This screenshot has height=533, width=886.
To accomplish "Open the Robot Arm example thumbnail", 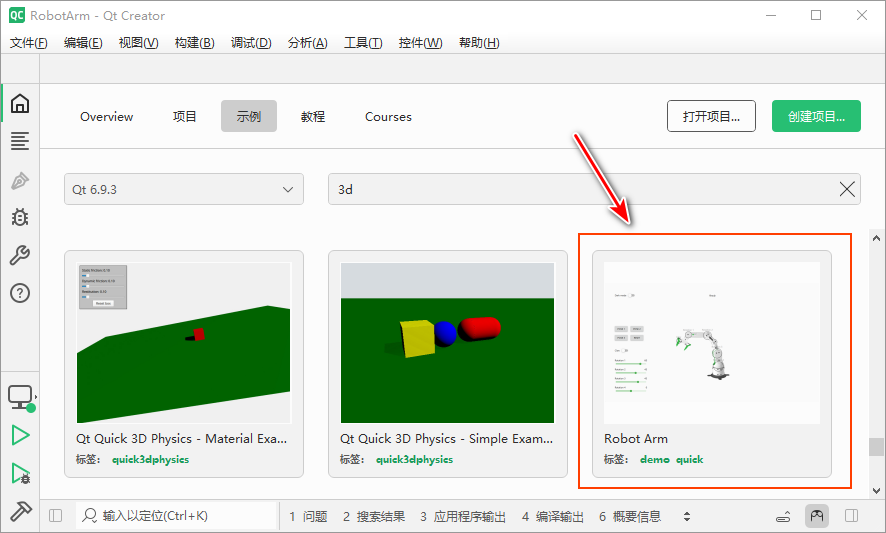I will tap(711, 343).
